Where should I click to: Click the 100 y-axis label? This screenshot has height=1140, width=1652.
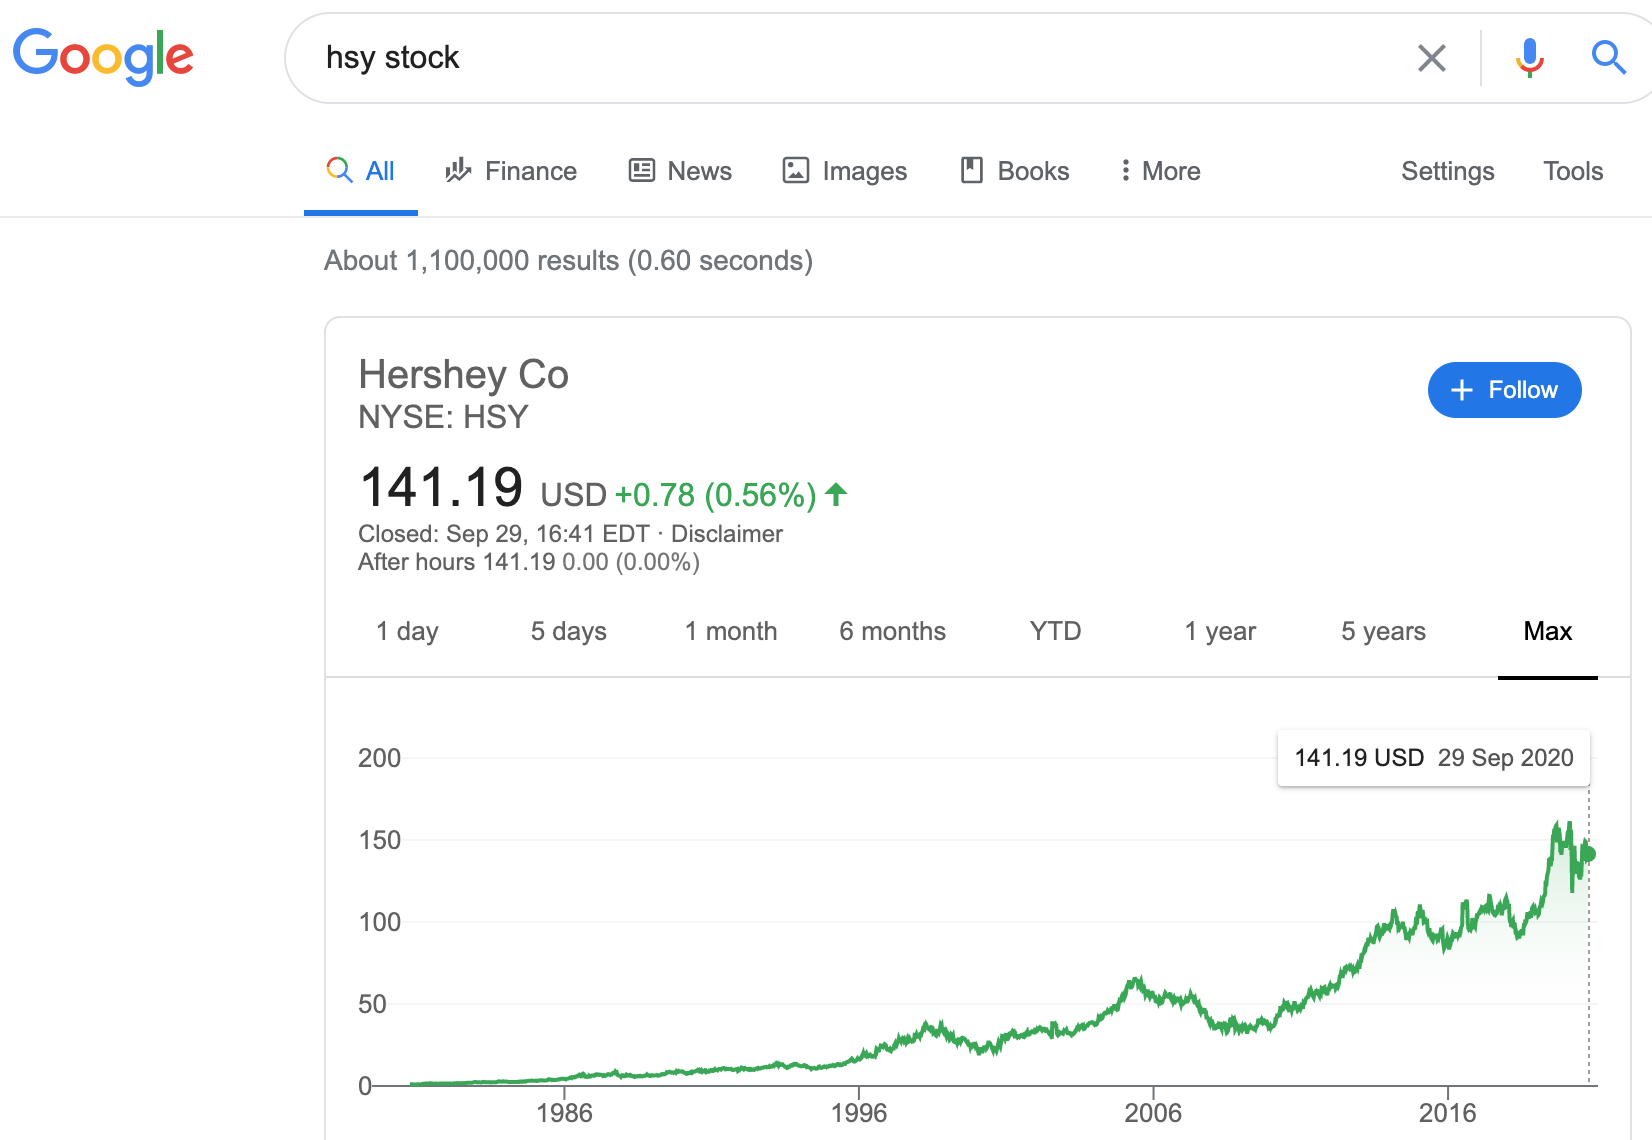[x=380, y=922]
